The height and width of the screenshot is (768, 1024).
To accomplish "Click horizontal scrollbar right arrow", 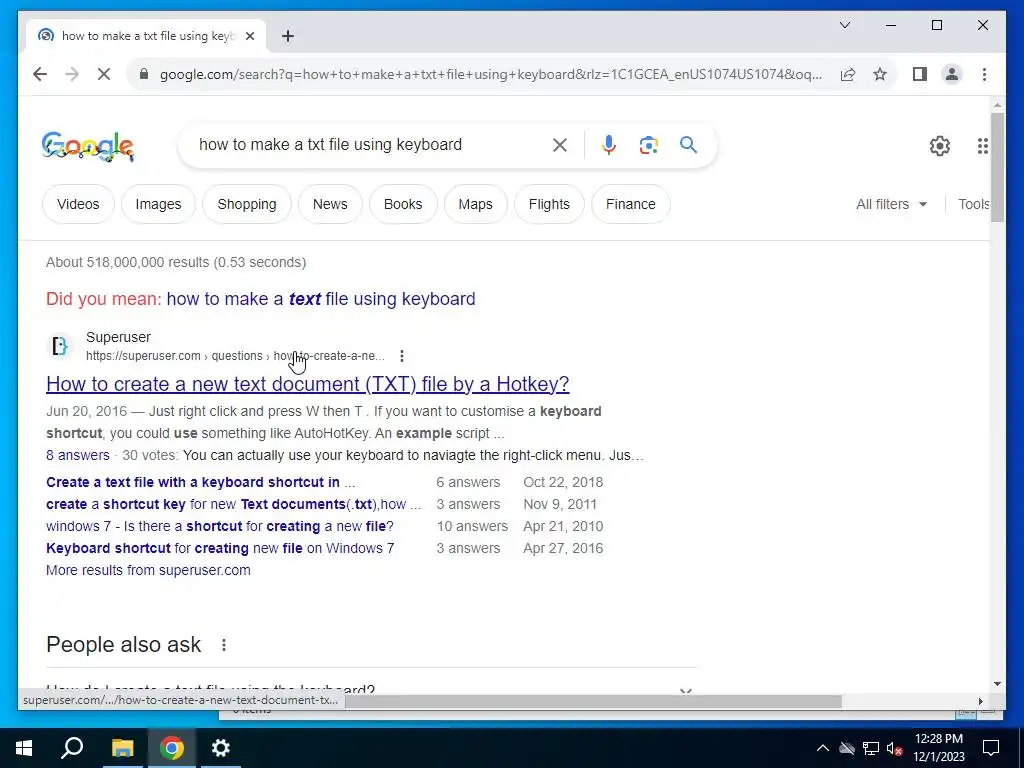I will point(980,701).
